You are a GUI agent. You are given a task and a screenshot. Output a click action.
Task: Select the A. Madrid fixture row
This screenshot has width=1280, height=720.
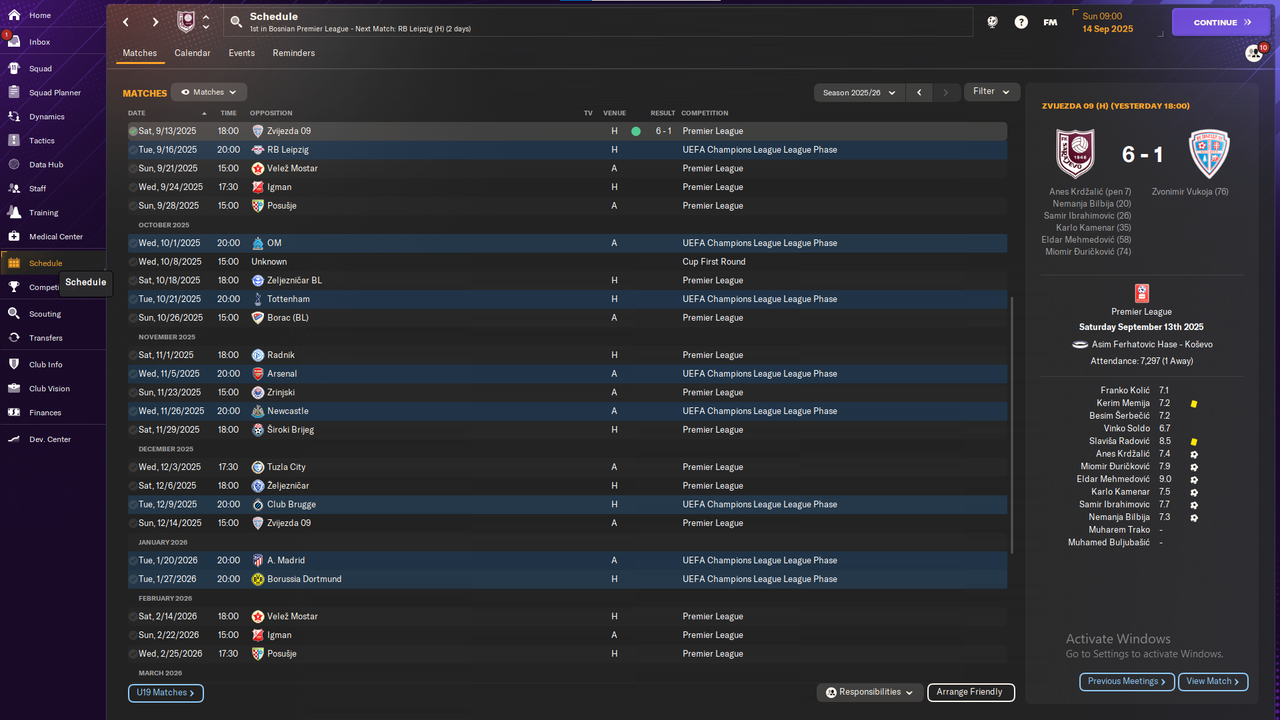coord(567,560)
